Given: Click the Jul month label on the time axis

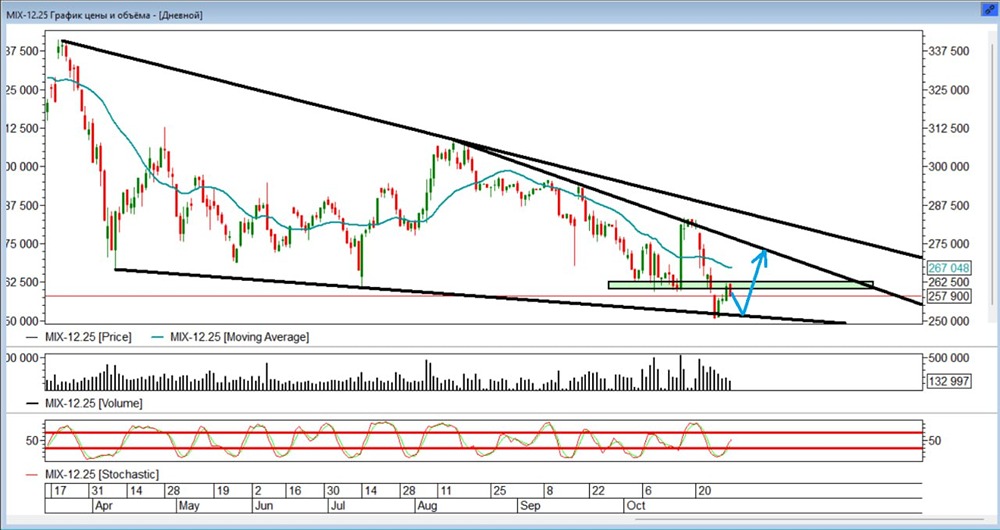Looking at the screenshot, I should click(x=338, y=506).
